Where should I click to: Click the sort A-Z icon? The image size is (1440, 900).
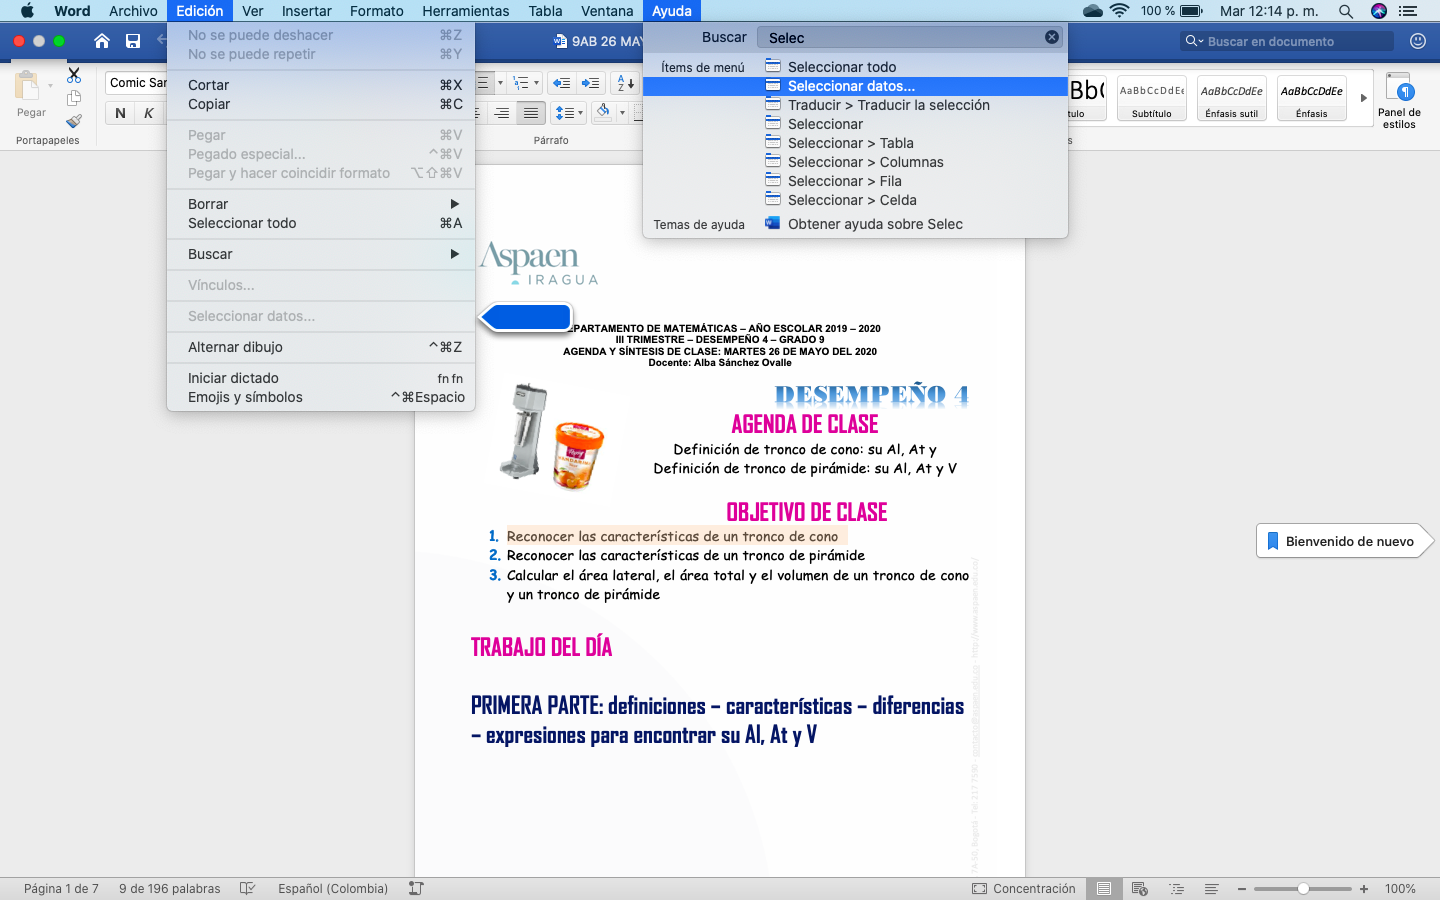[x=625, y=83]
